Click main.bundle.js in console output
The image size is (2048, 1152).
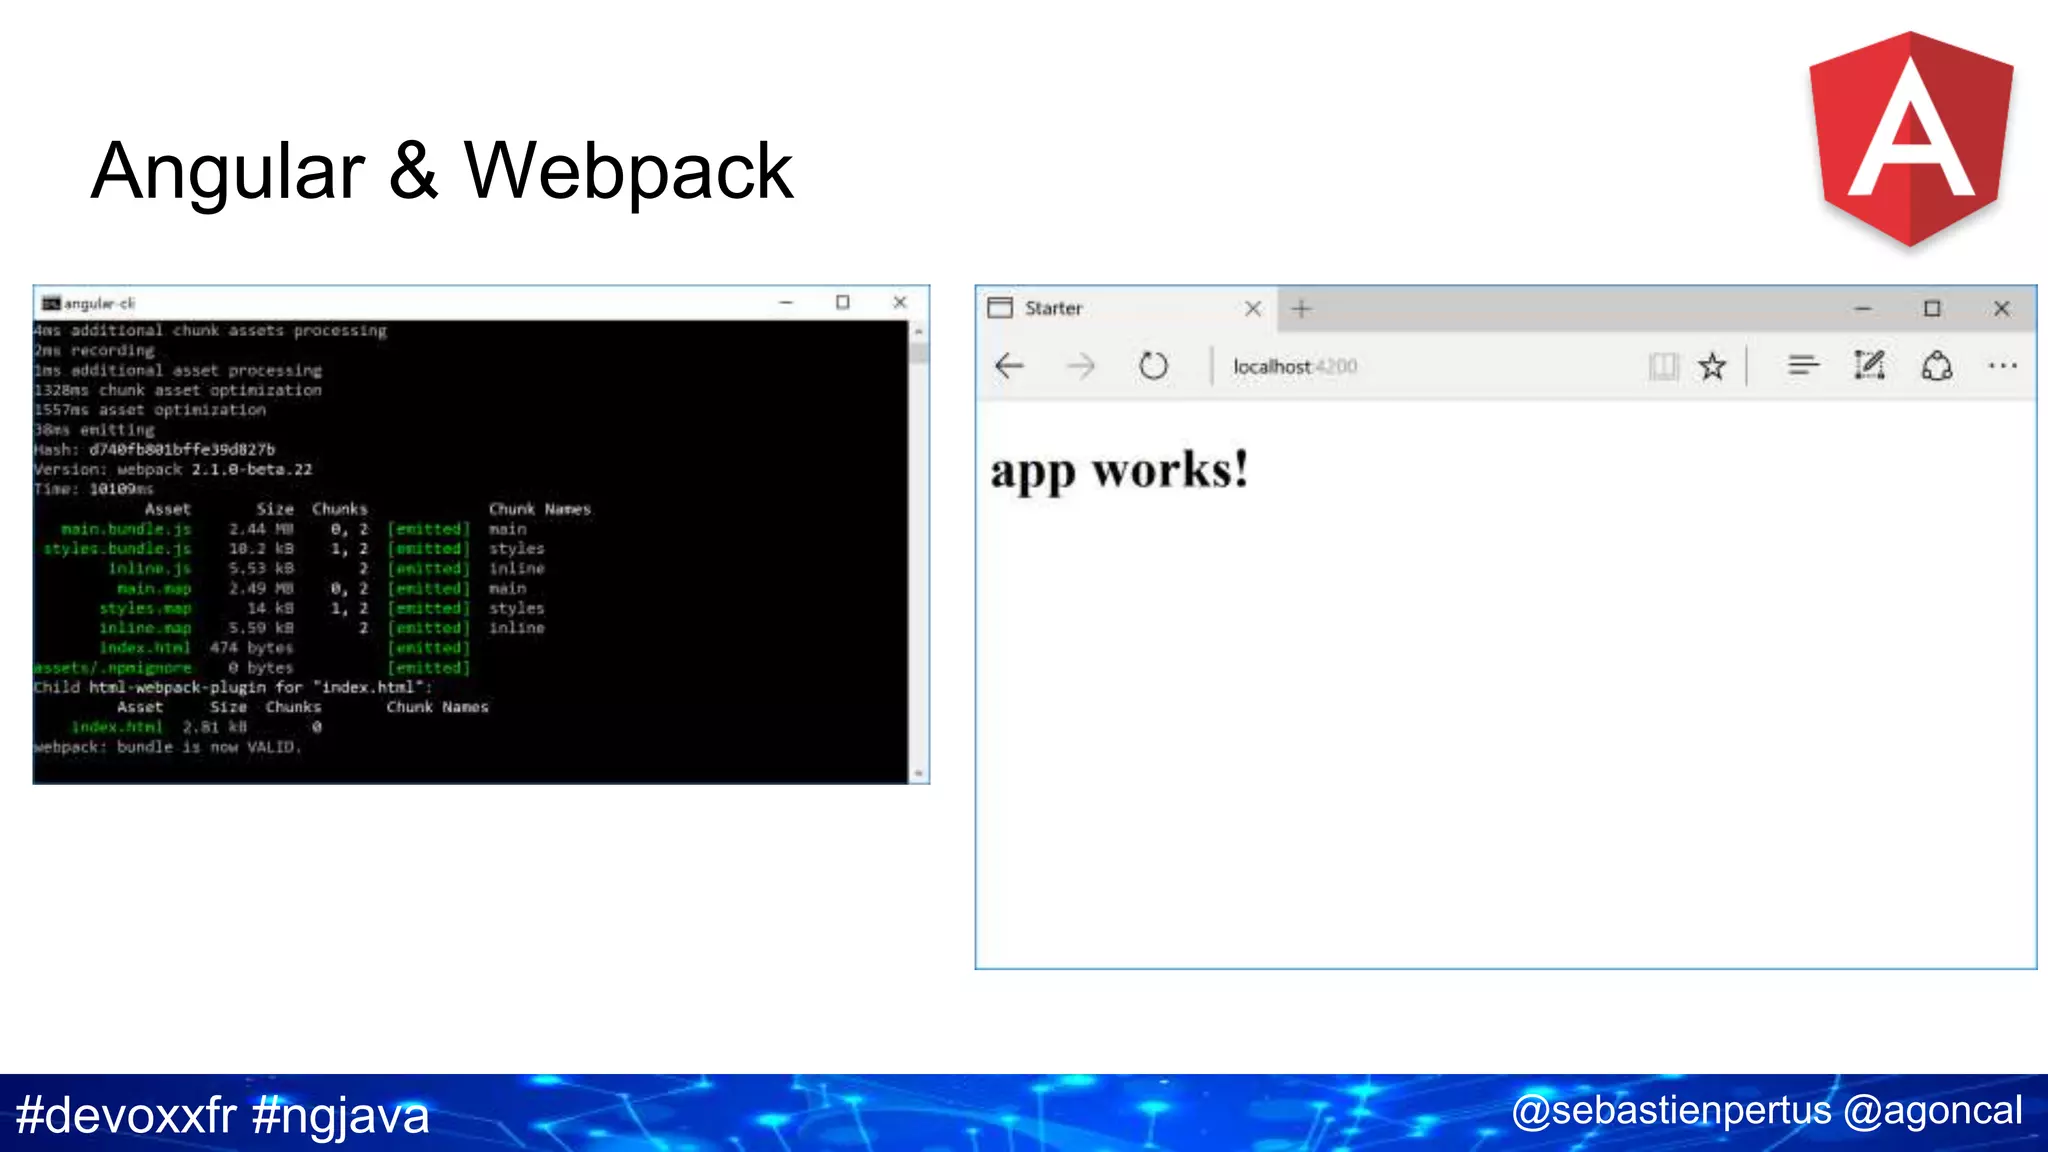click(x=126, y=529)
